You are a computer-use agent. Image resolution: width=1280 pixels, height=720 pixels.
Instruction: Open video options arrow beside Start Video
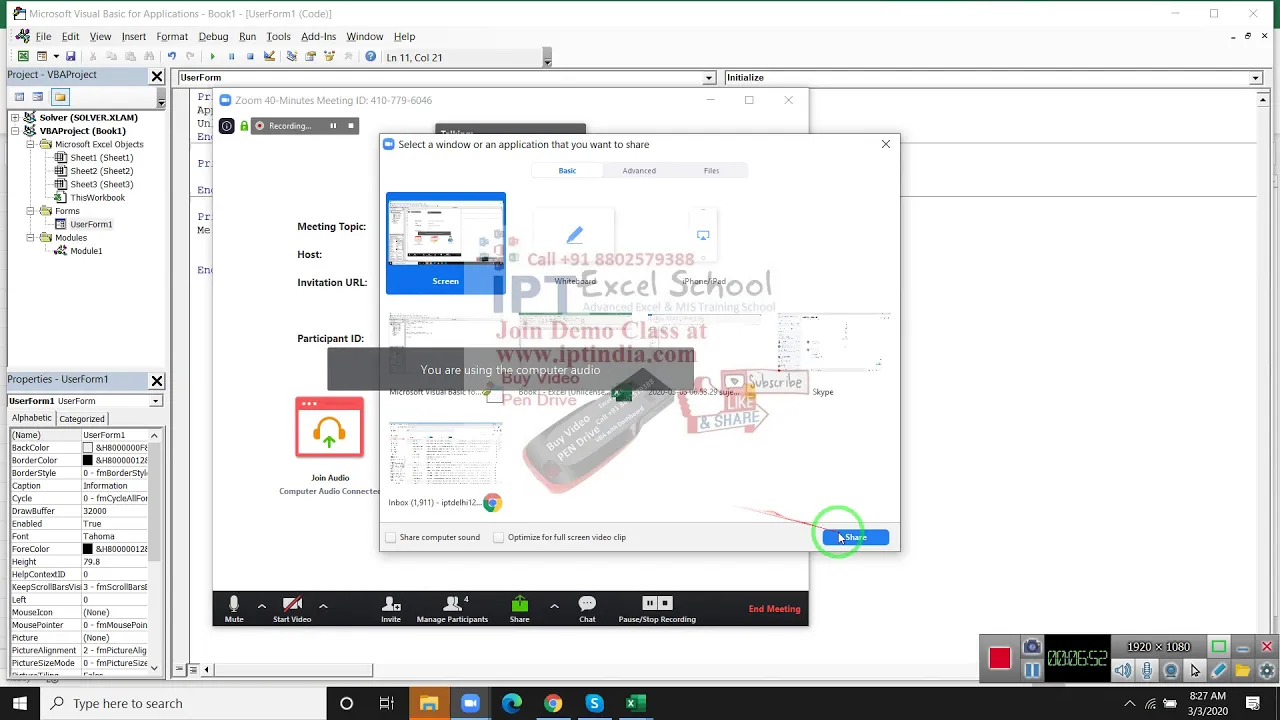(x=323, y=605)
